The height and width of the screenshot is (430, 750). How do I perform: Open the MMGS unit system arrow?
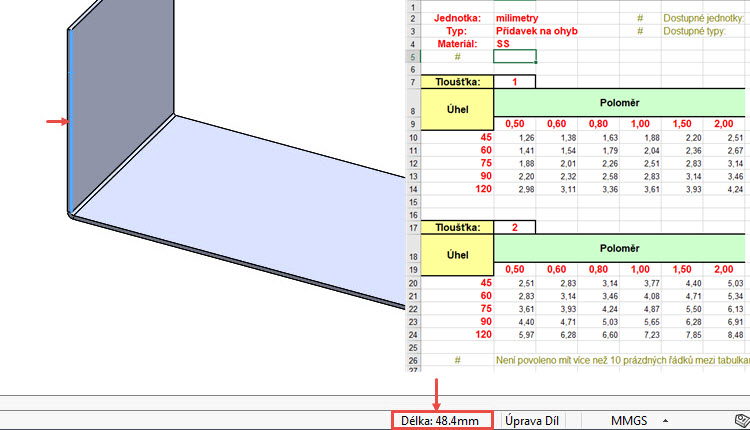(665, 421)
